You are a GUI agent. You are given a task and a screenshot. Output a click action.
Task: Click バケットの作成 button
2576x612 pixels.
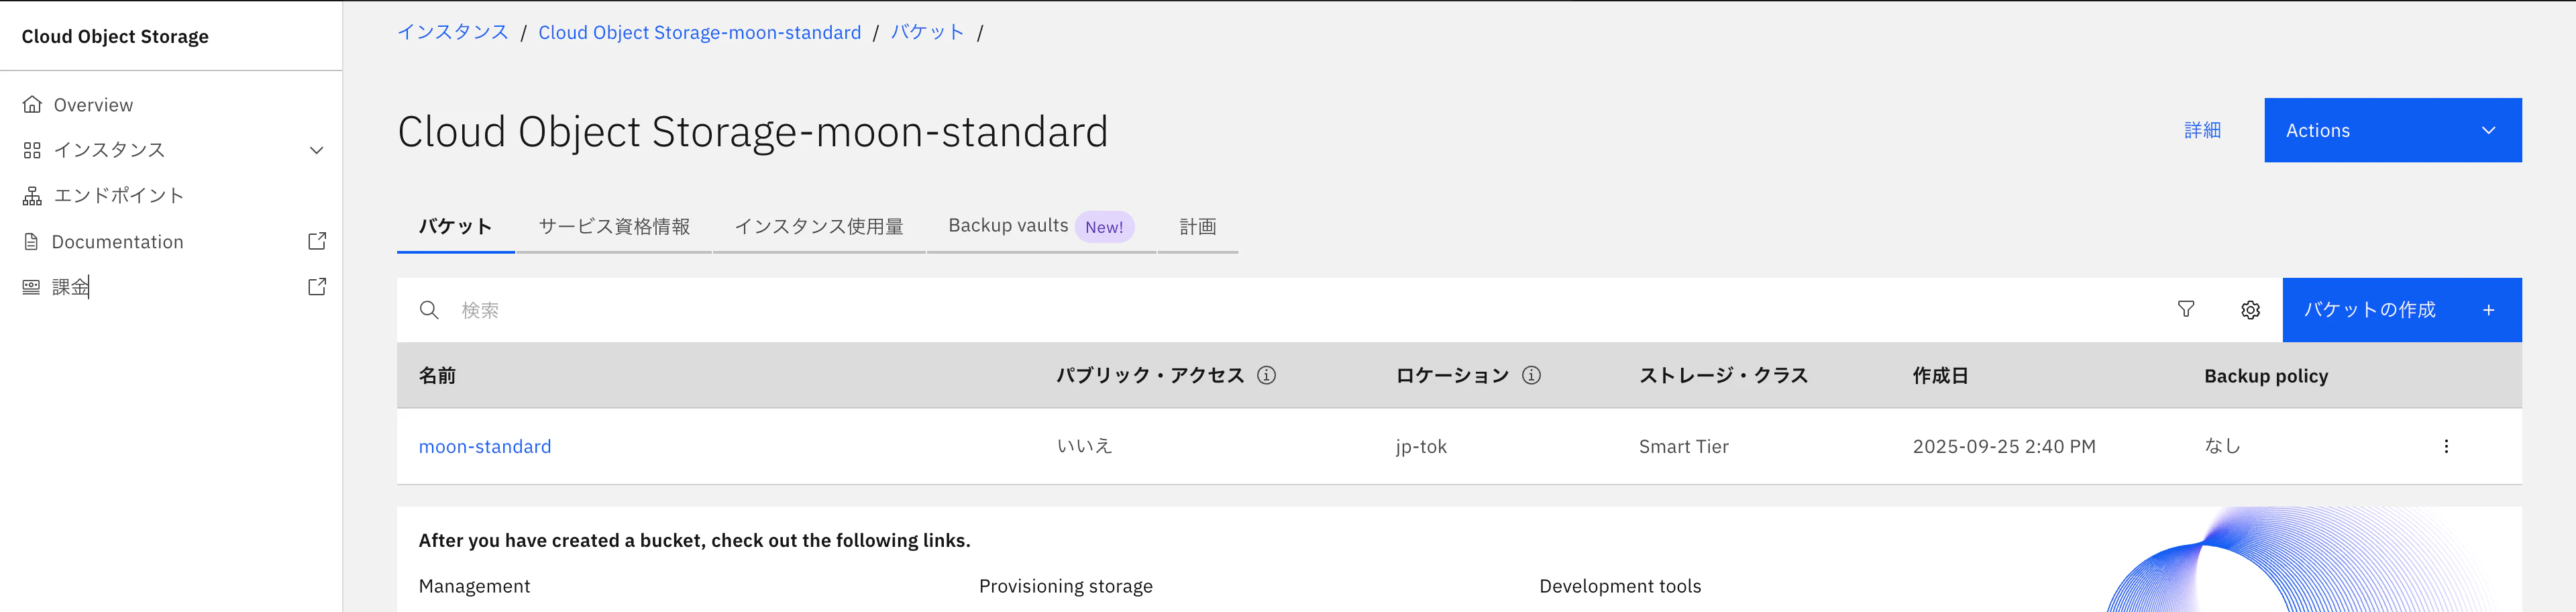click(2401, 310)
